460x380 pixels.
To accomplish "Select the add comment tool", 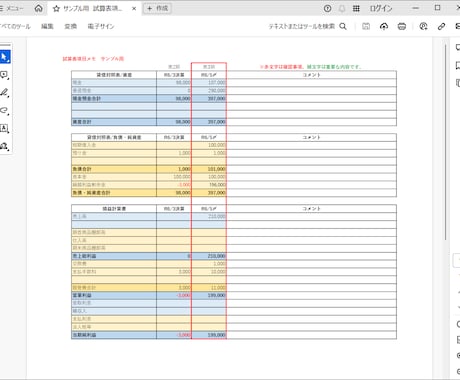I will point(4,75).
